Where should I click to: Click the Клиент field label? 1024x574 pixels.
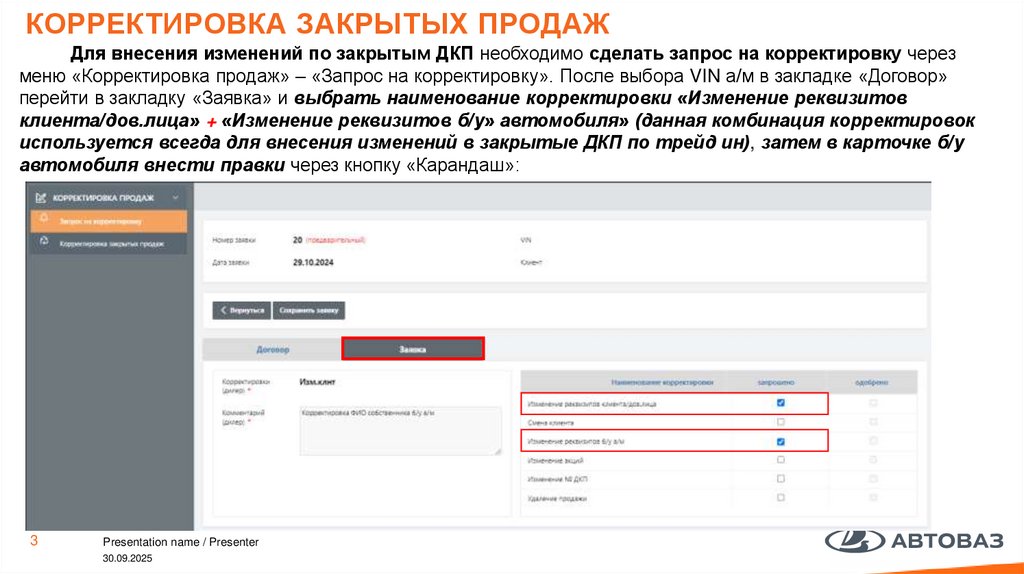pos(531,262)
